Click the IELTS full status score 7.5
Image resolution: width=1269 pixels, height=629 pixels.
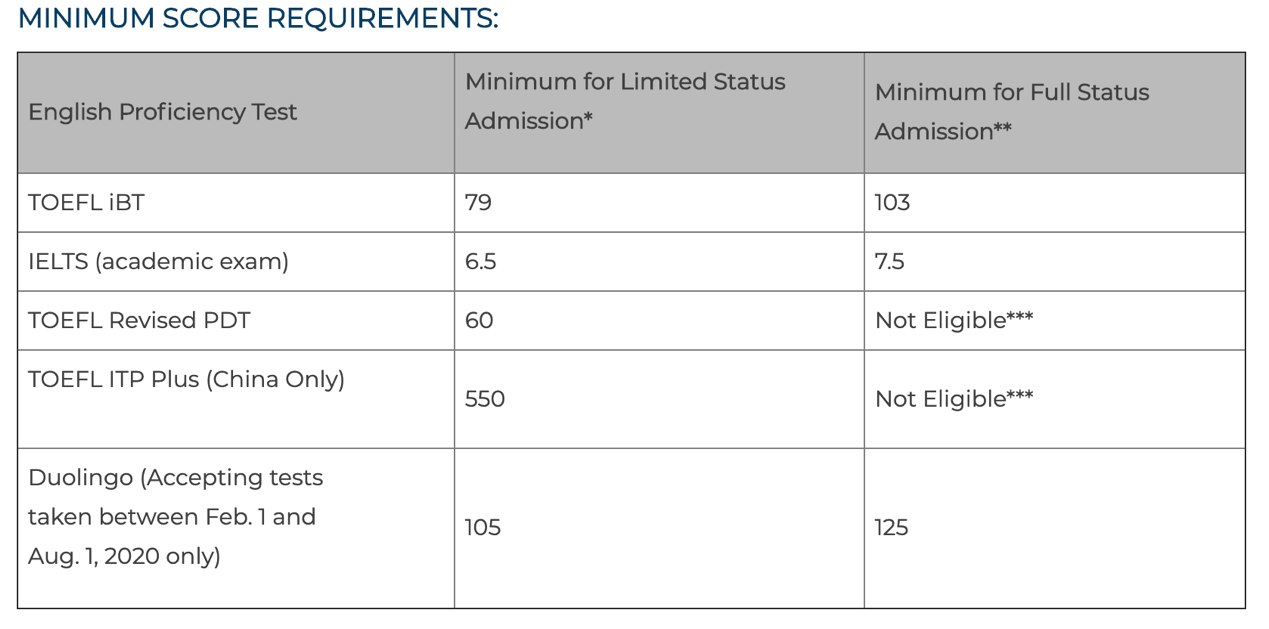[x=889, y=261]
